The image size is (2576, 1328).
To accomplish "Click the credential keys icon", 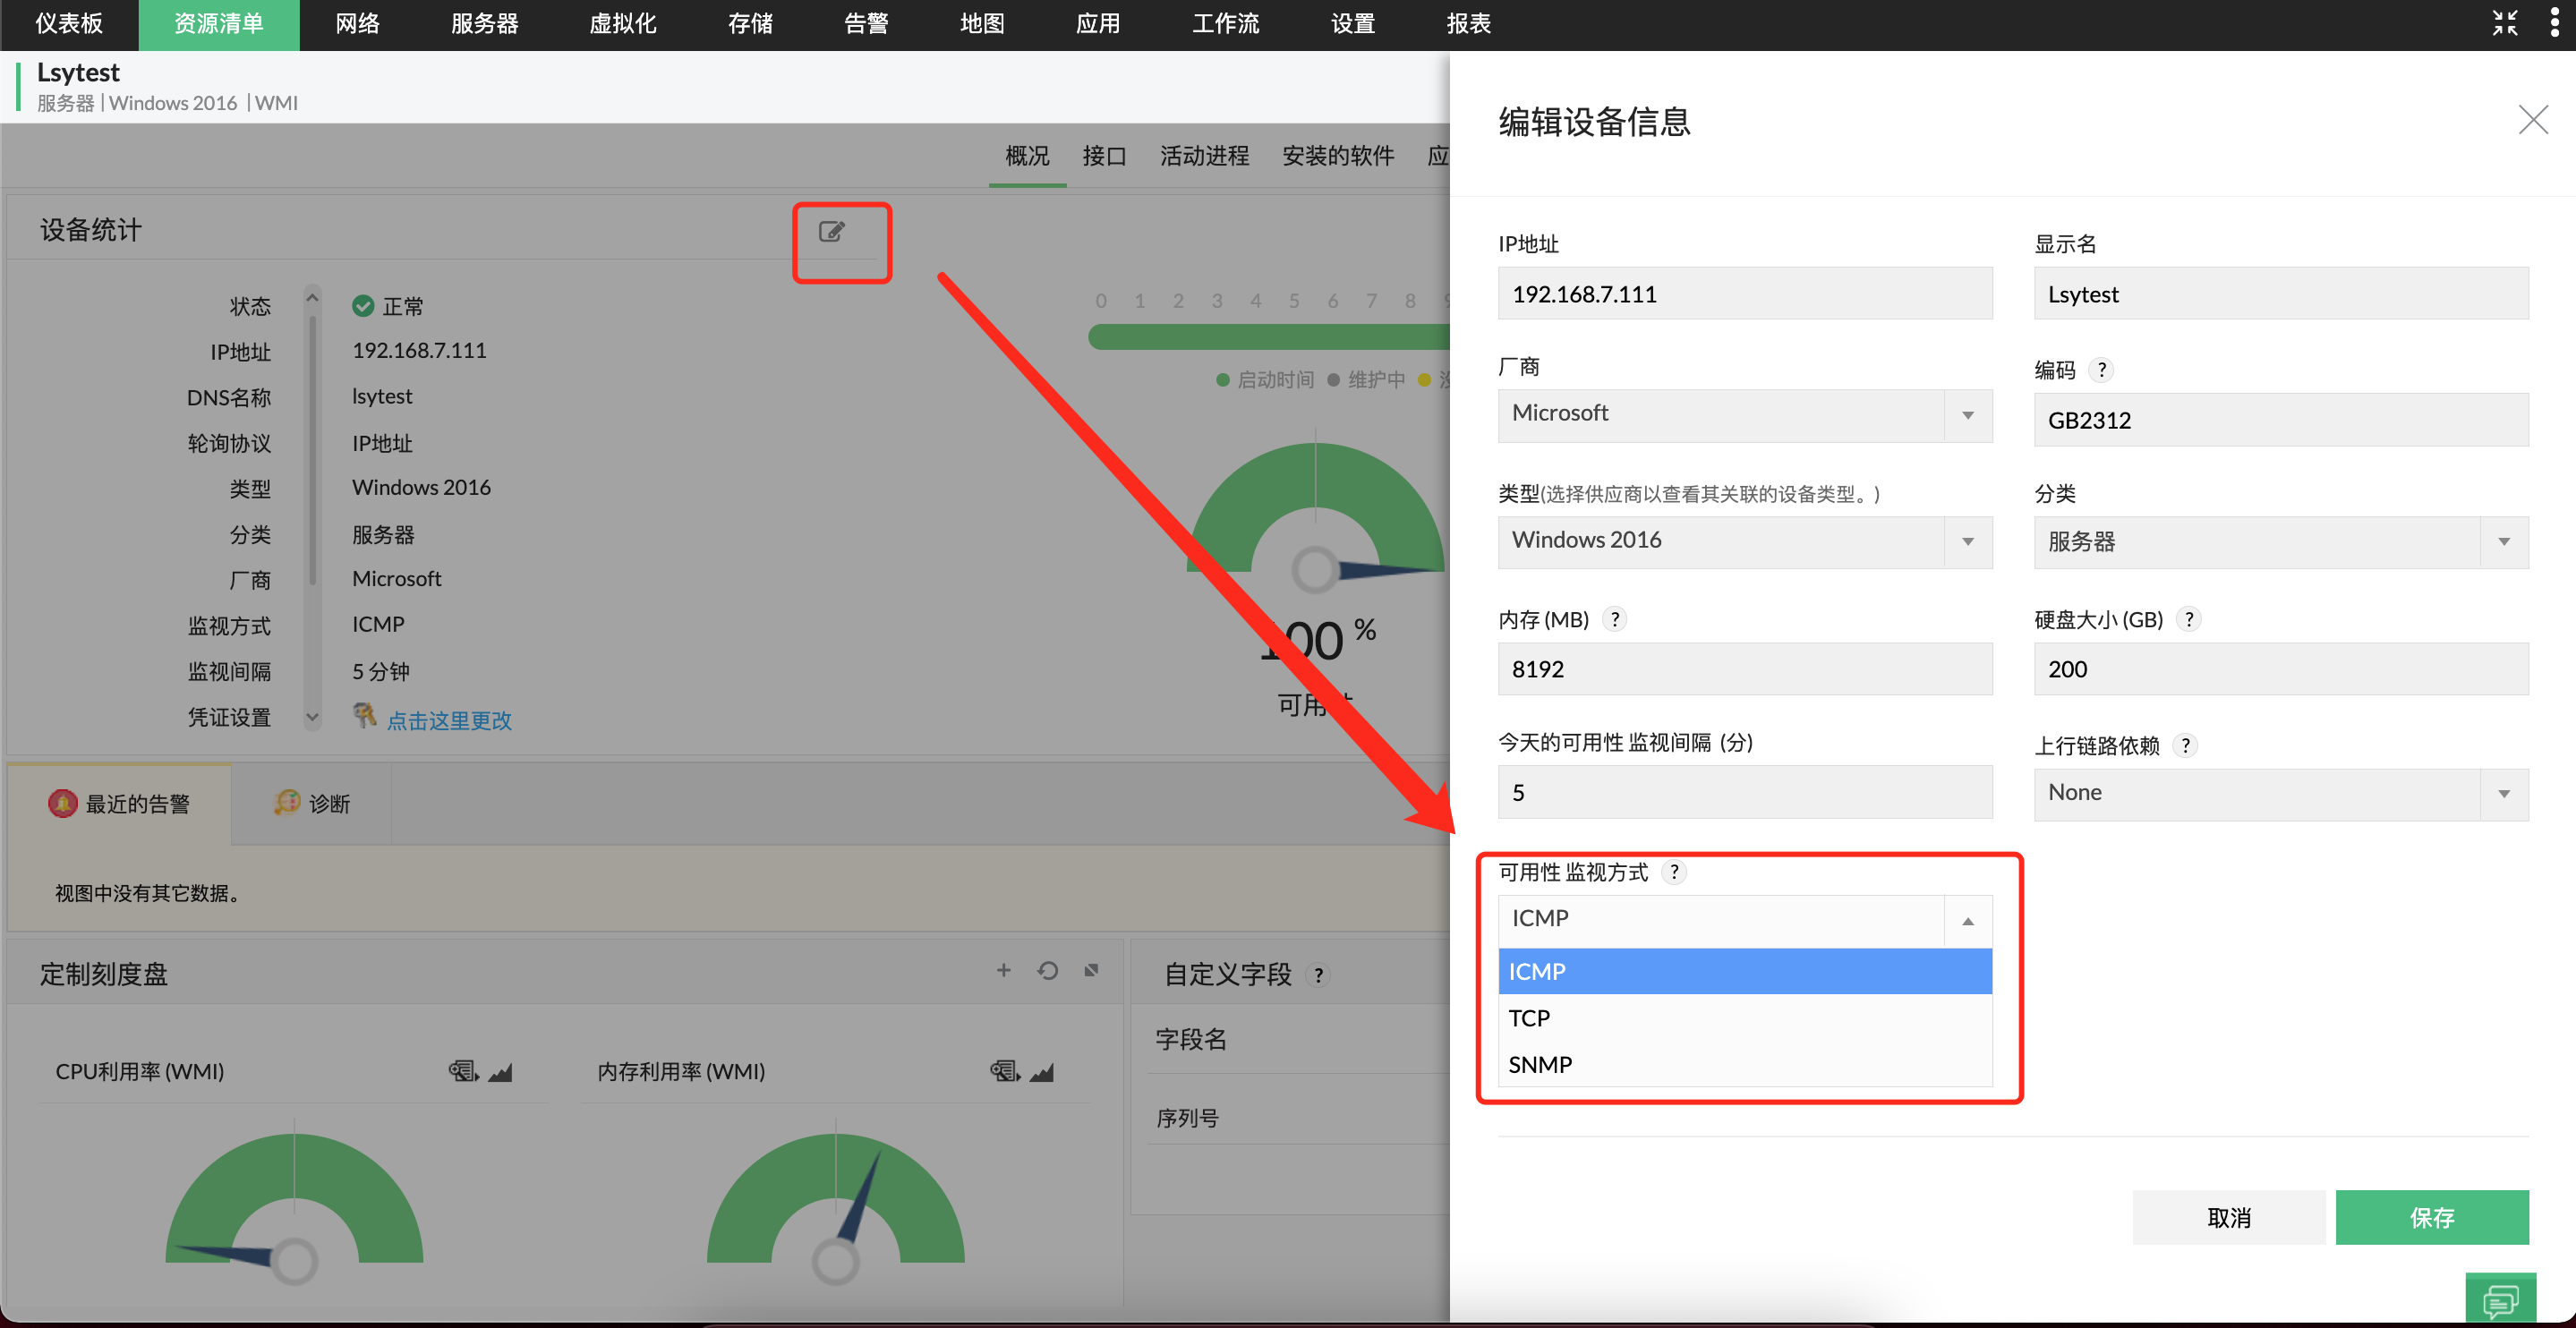I will click(x=364, y=715).
